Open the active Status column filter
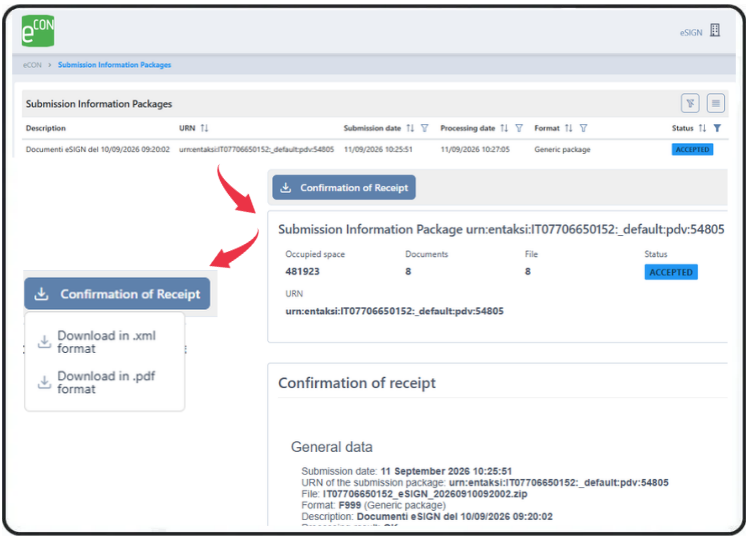 717,128
